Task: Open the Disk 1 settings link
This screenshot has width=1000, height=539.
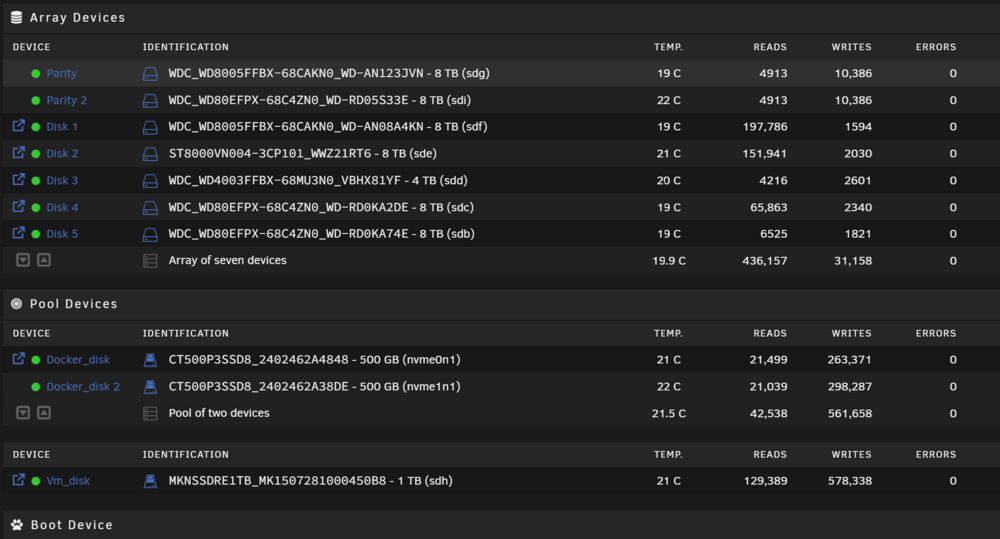Action: [62, 127]
